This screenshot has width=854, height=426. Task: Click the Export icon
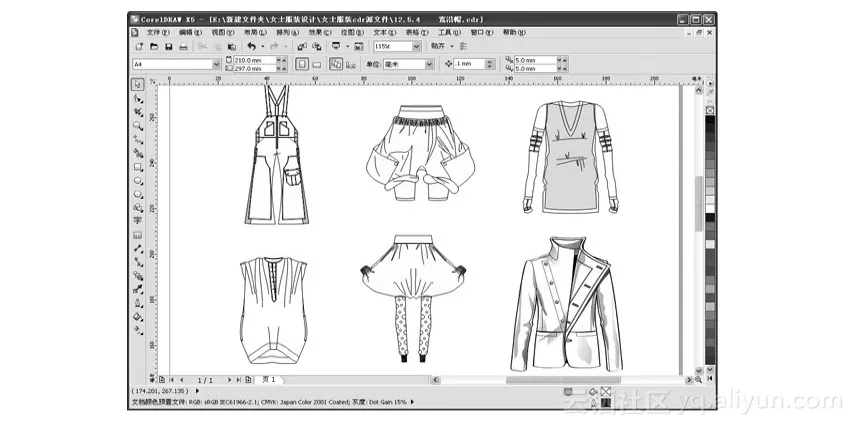(x=316, y=47)
